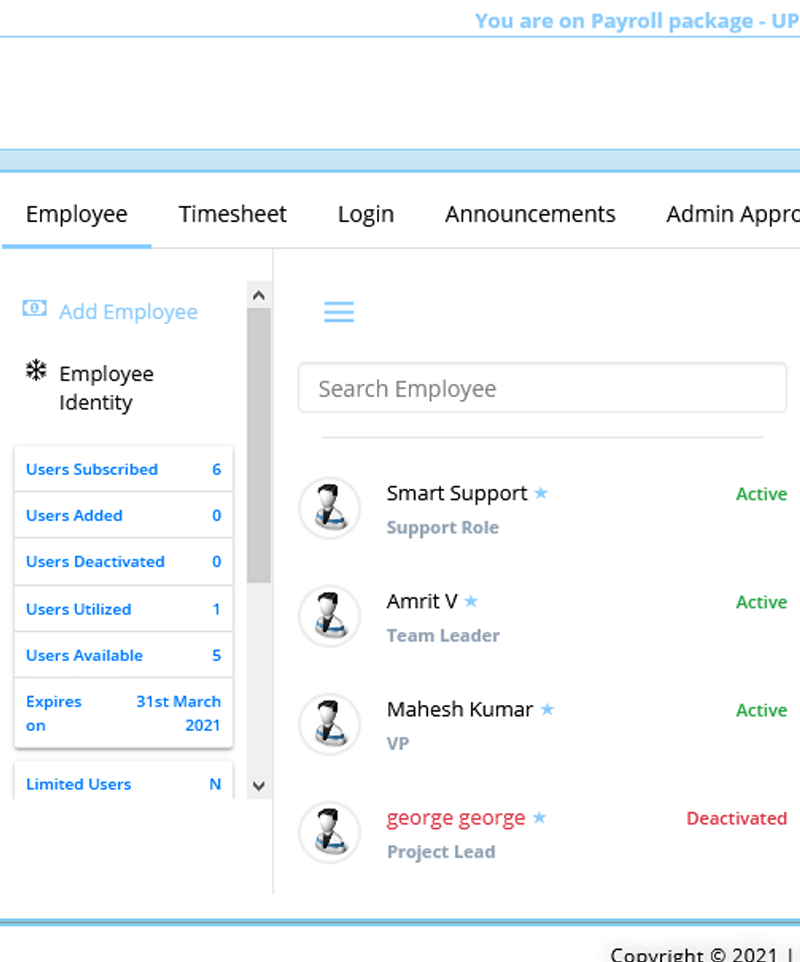Viewport: 800px width, 962px height.
Task: Open the deactivated george george employee name
Action: 455,818
